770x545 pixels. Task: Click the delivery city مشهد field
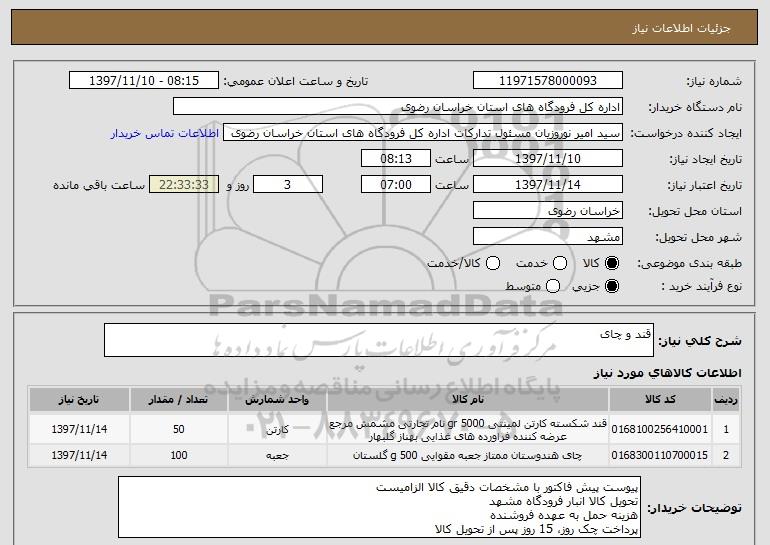(548, 237)
